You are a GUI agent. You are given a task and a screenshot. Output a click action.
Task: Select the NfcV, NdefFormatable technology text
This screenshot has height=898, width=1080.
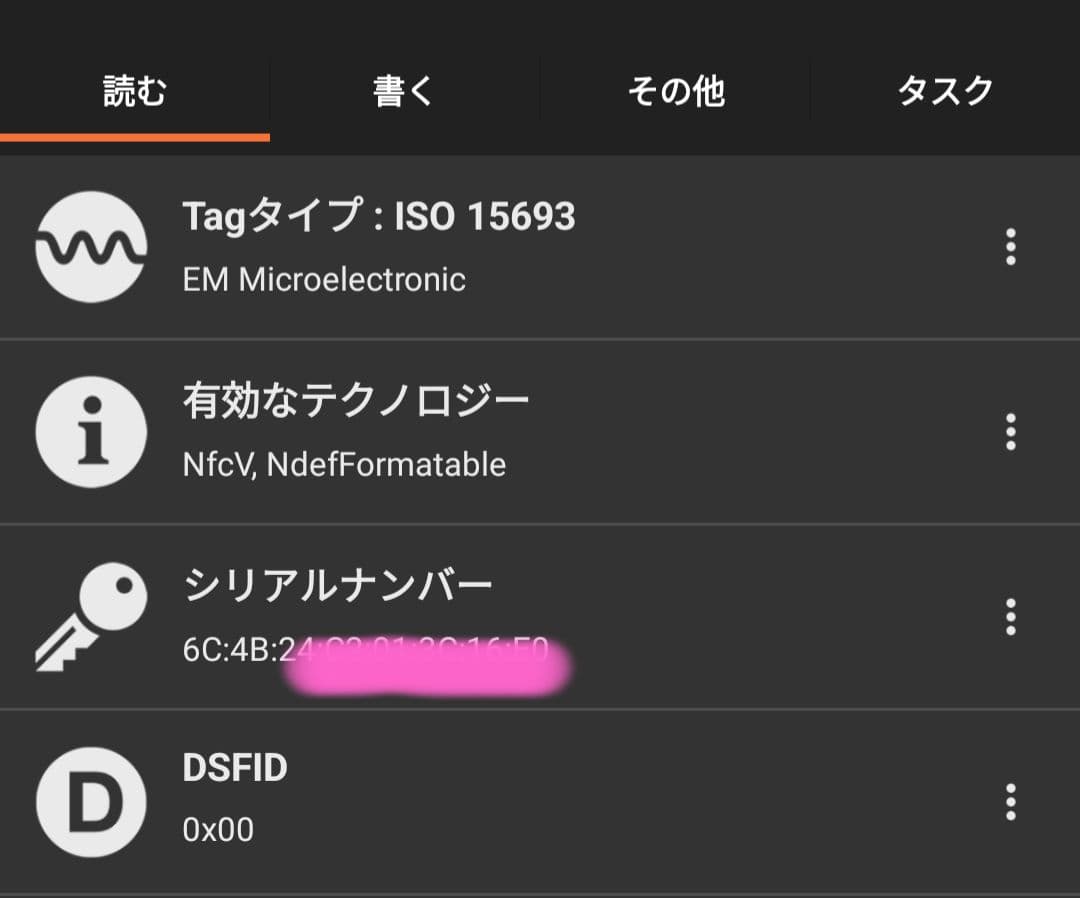tap(343, 463)
